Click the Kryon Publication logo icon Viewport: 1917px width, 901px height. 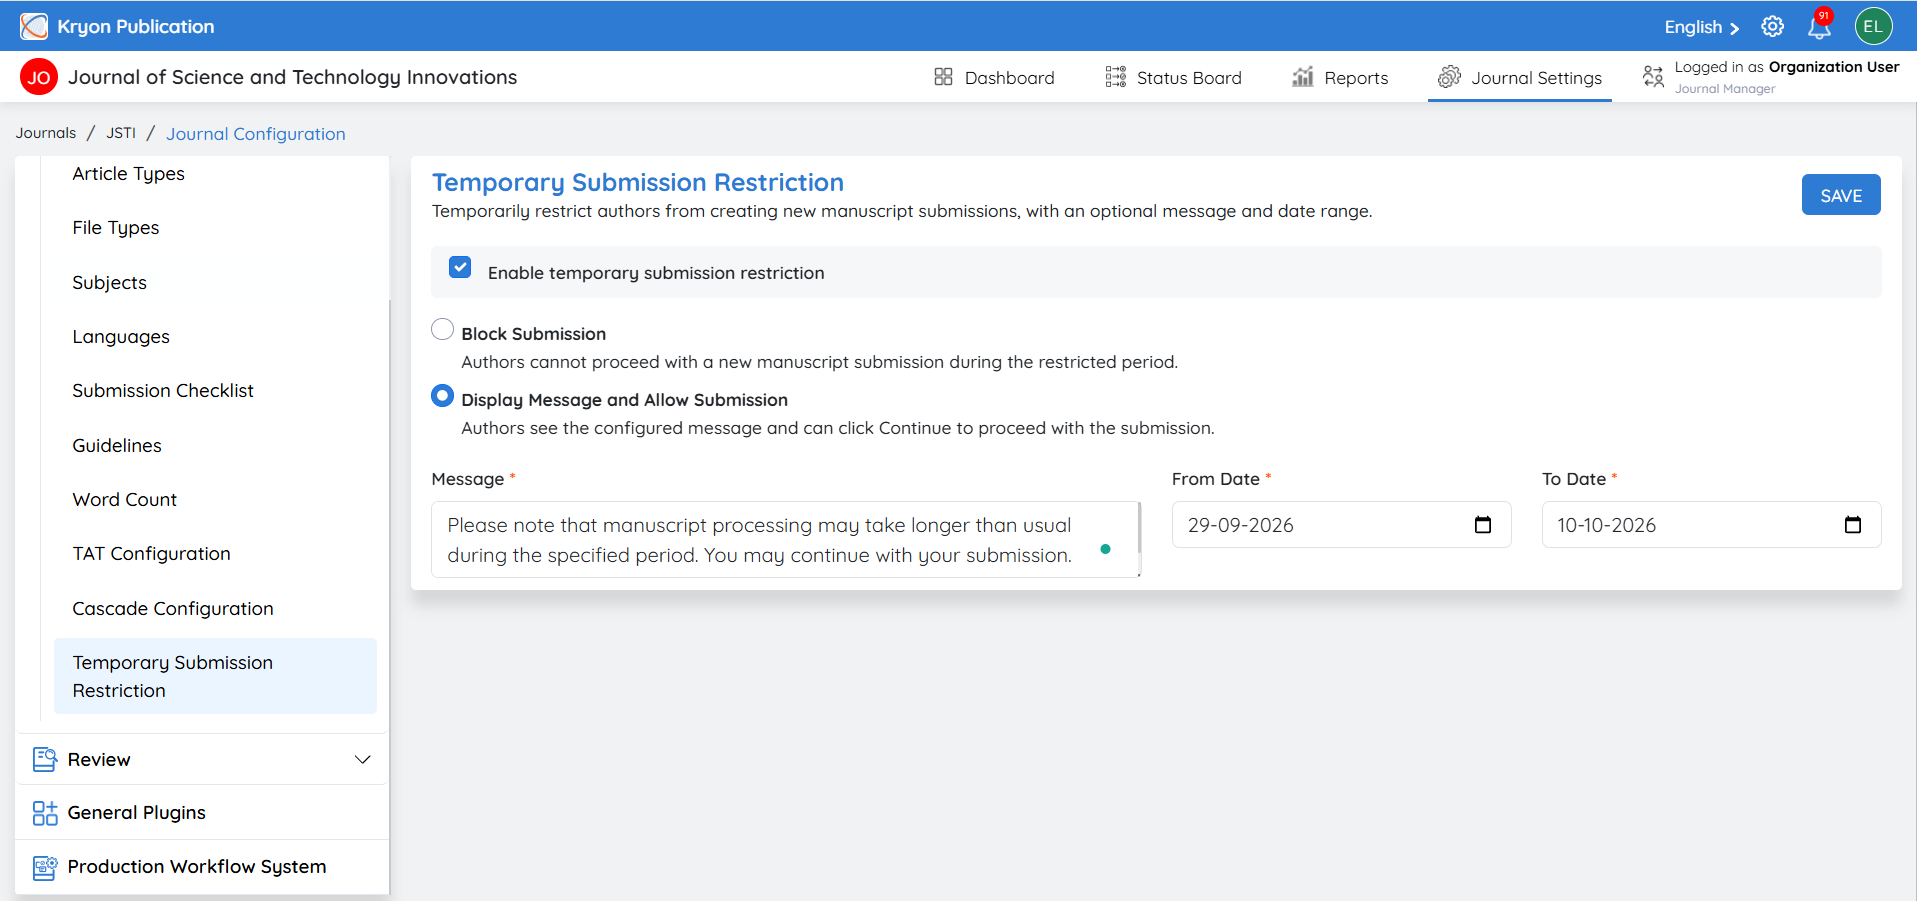[34, 26]
